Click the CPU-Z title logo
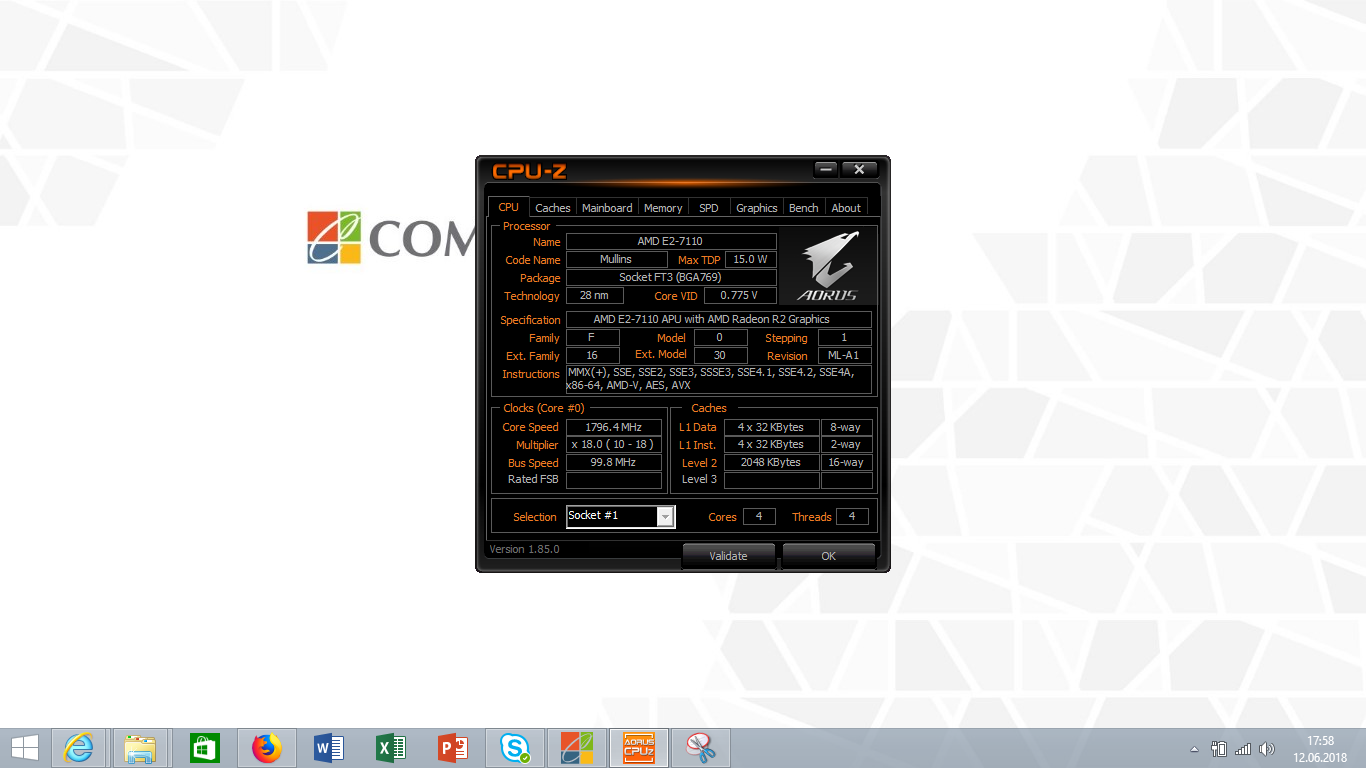This screenshot has height=768, width=1366. (x=530, y=171)
